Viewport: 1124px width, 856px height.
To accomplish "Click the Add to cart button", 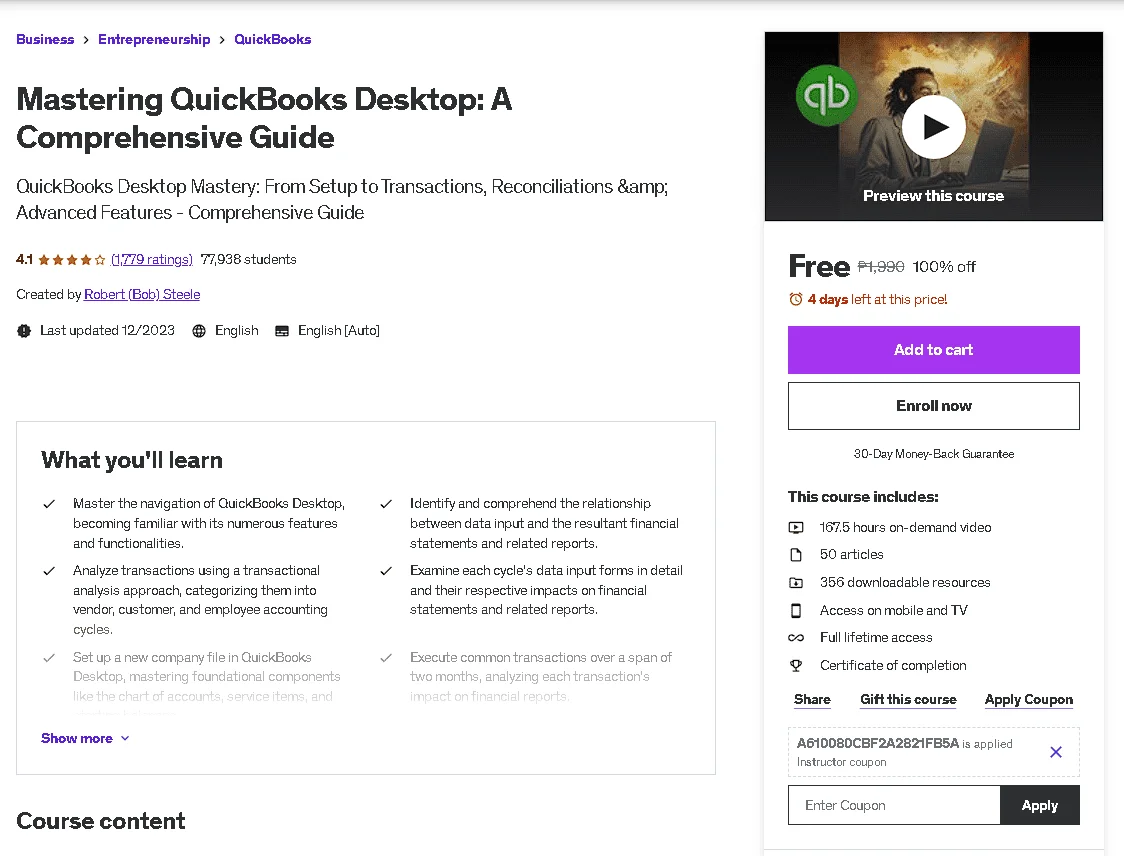I will click(x=933, y=350).
